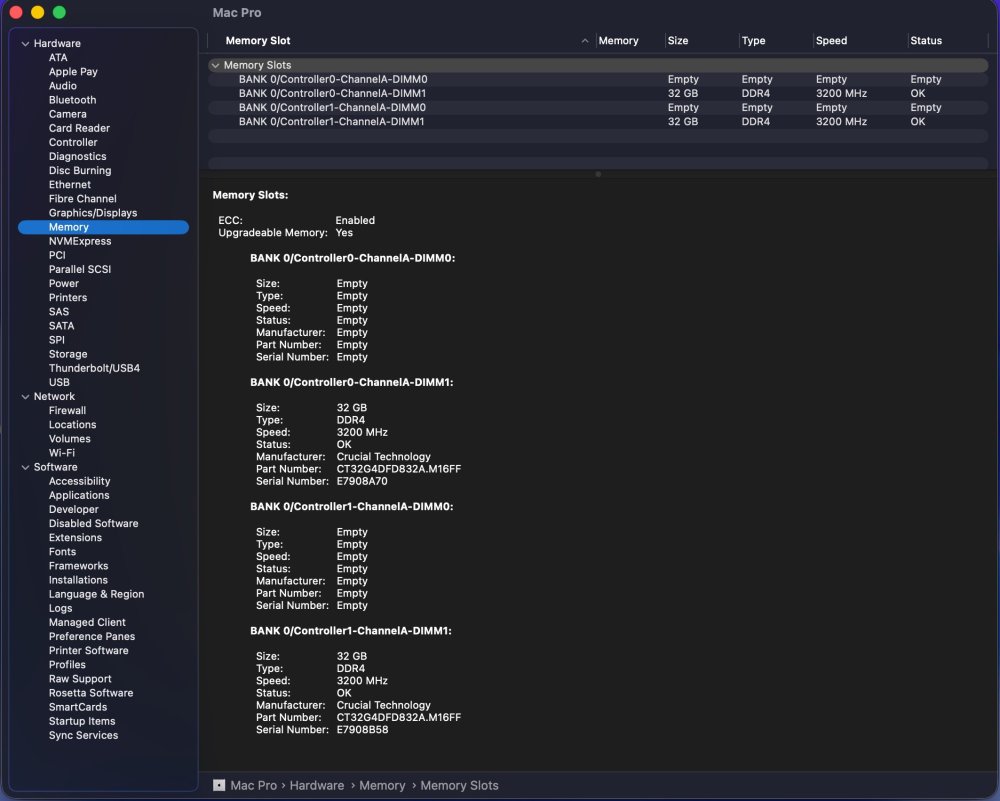Image resolution: width=1000 pixels, height=801 pixels.
Task: Click serial number E7908B58
Action: pos(362,730)
